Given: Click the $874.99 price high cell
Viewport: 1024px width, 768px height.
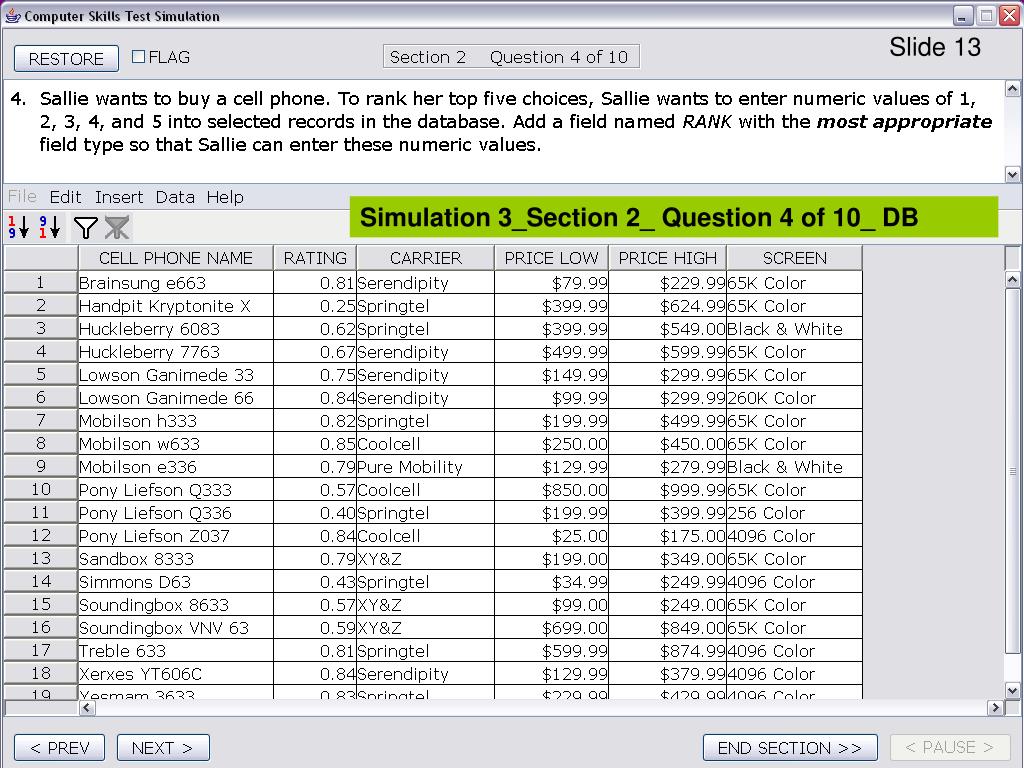Looking at the screenshot, I should pyautogui.click(x=667, y=650).
